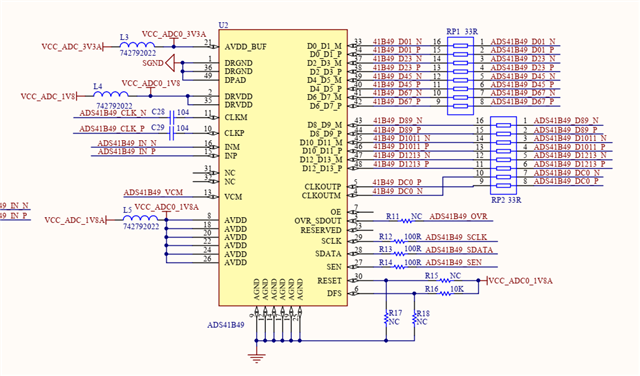Screen dimensions: 640x376
Task: Select the RP2 33R resistor pack
Action: point(503,156)
